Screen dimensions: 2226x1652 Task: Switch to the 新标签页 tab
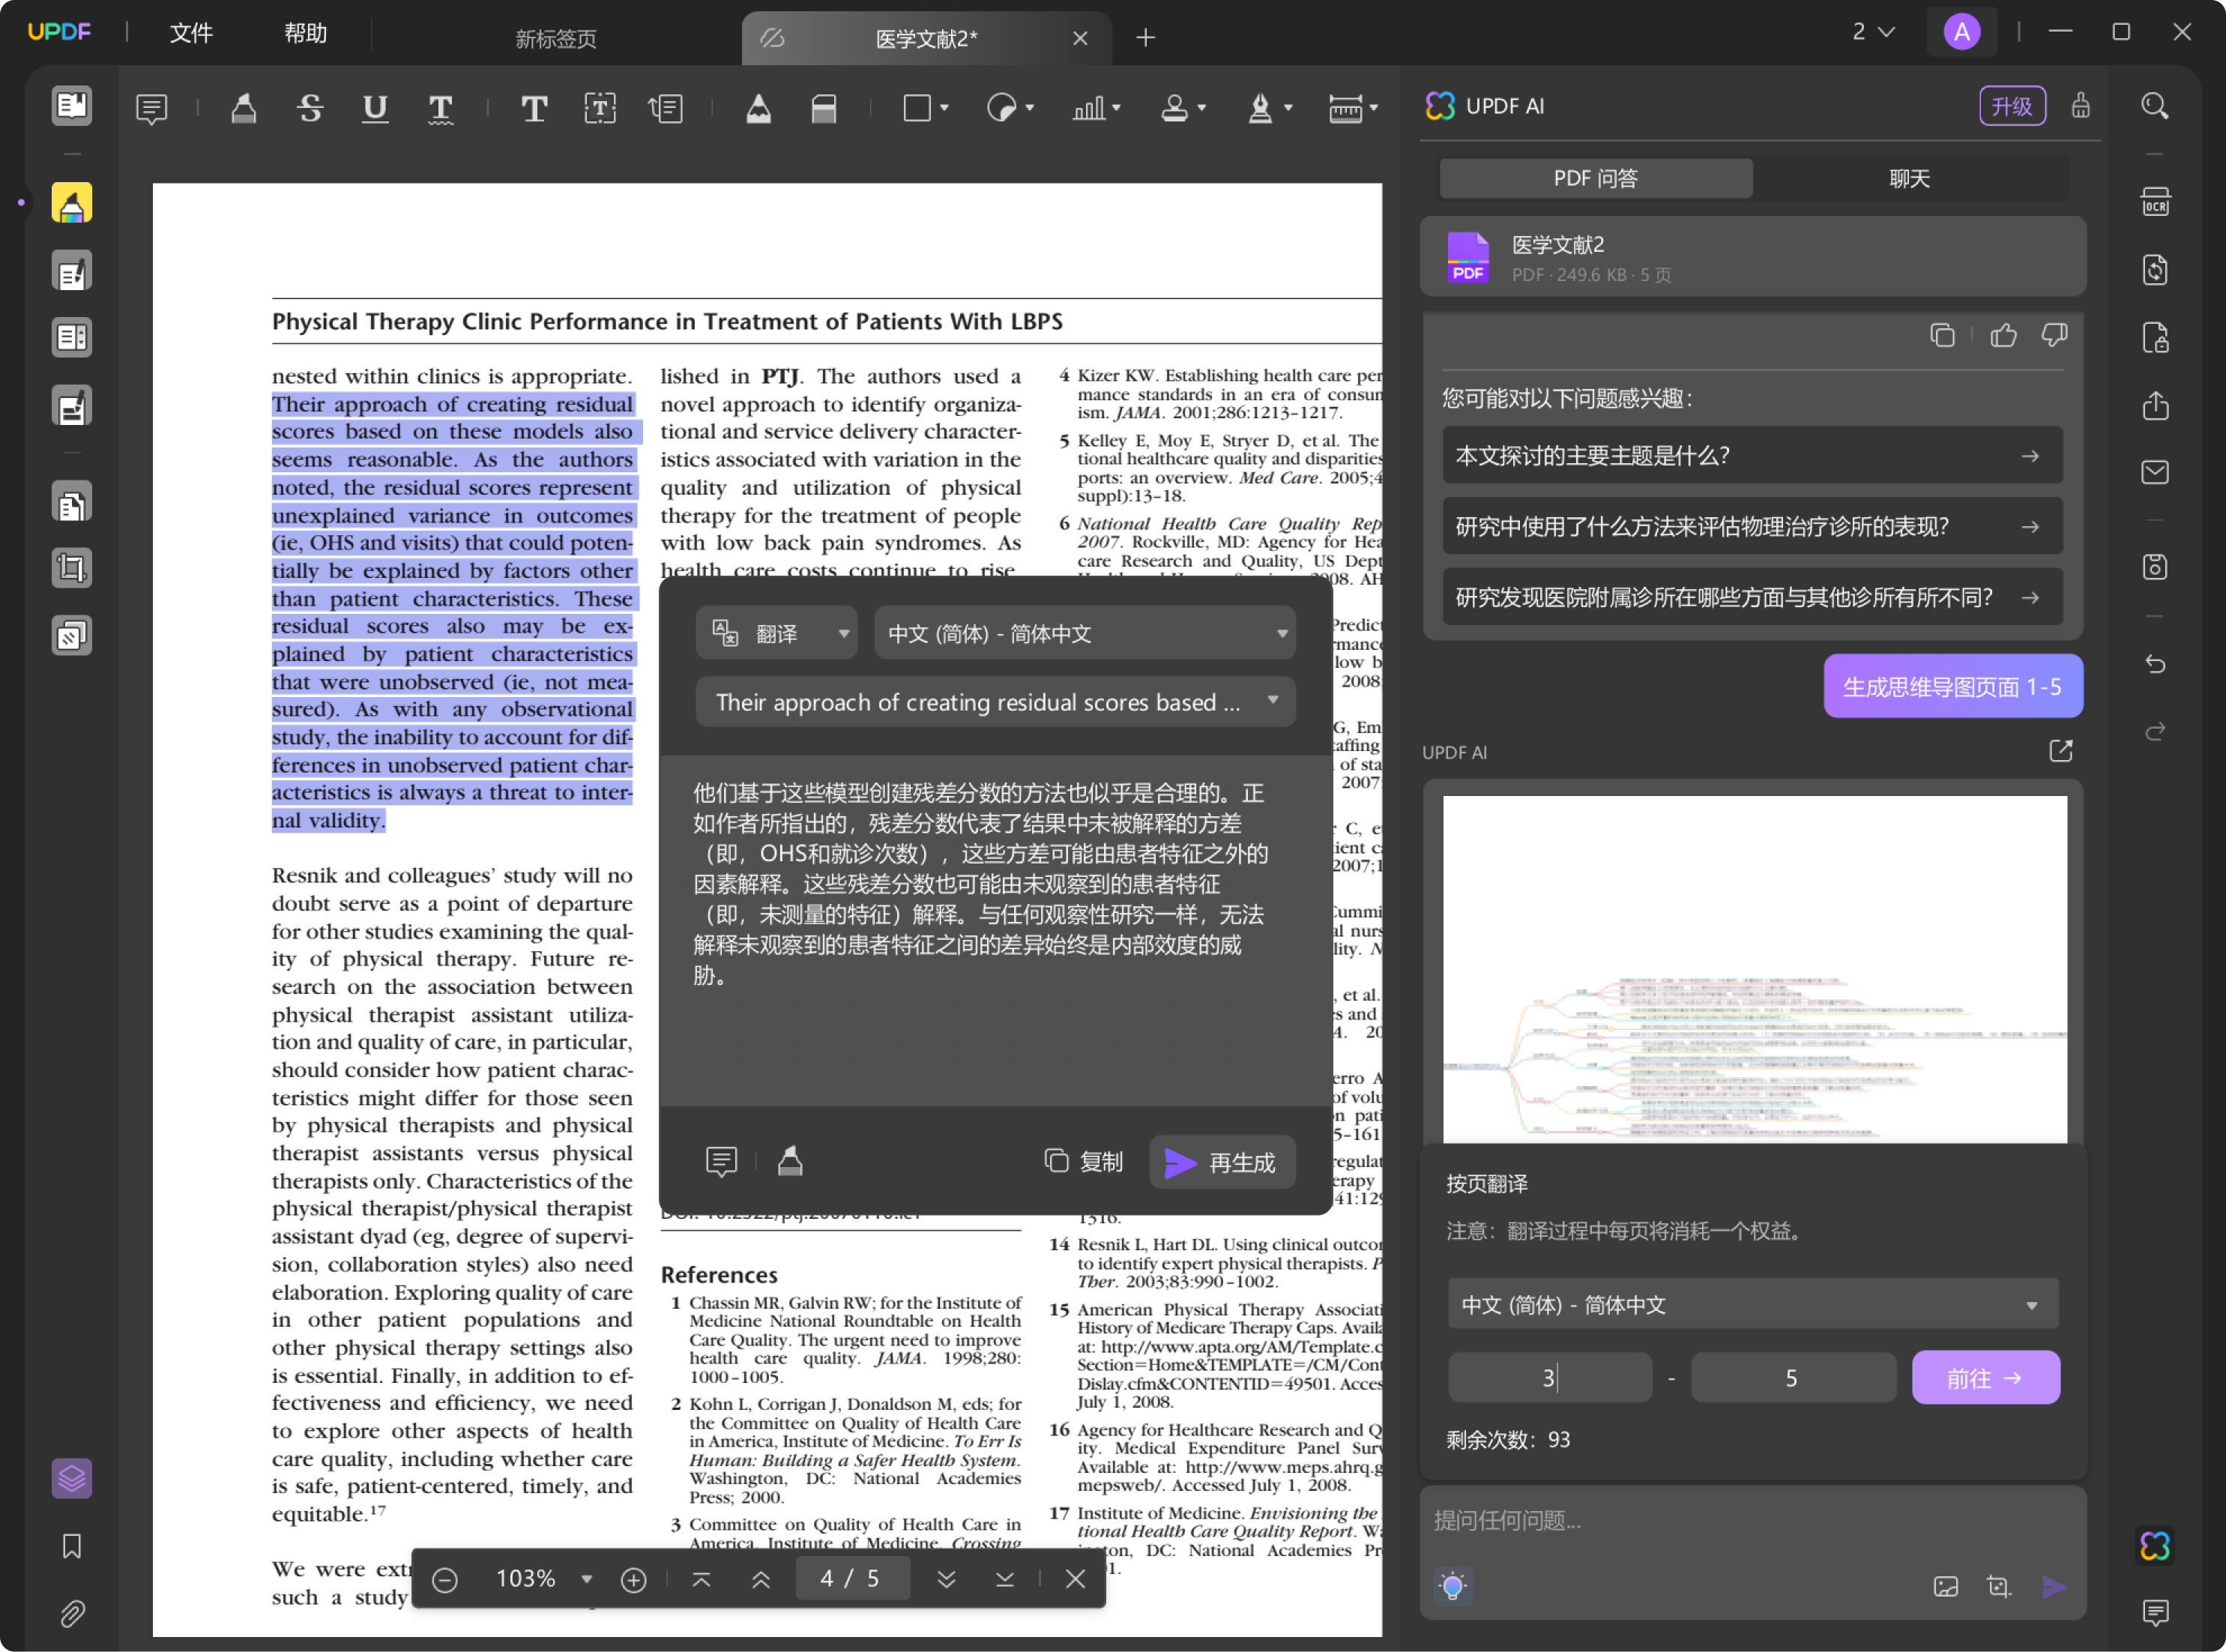(x=556, y=38)
